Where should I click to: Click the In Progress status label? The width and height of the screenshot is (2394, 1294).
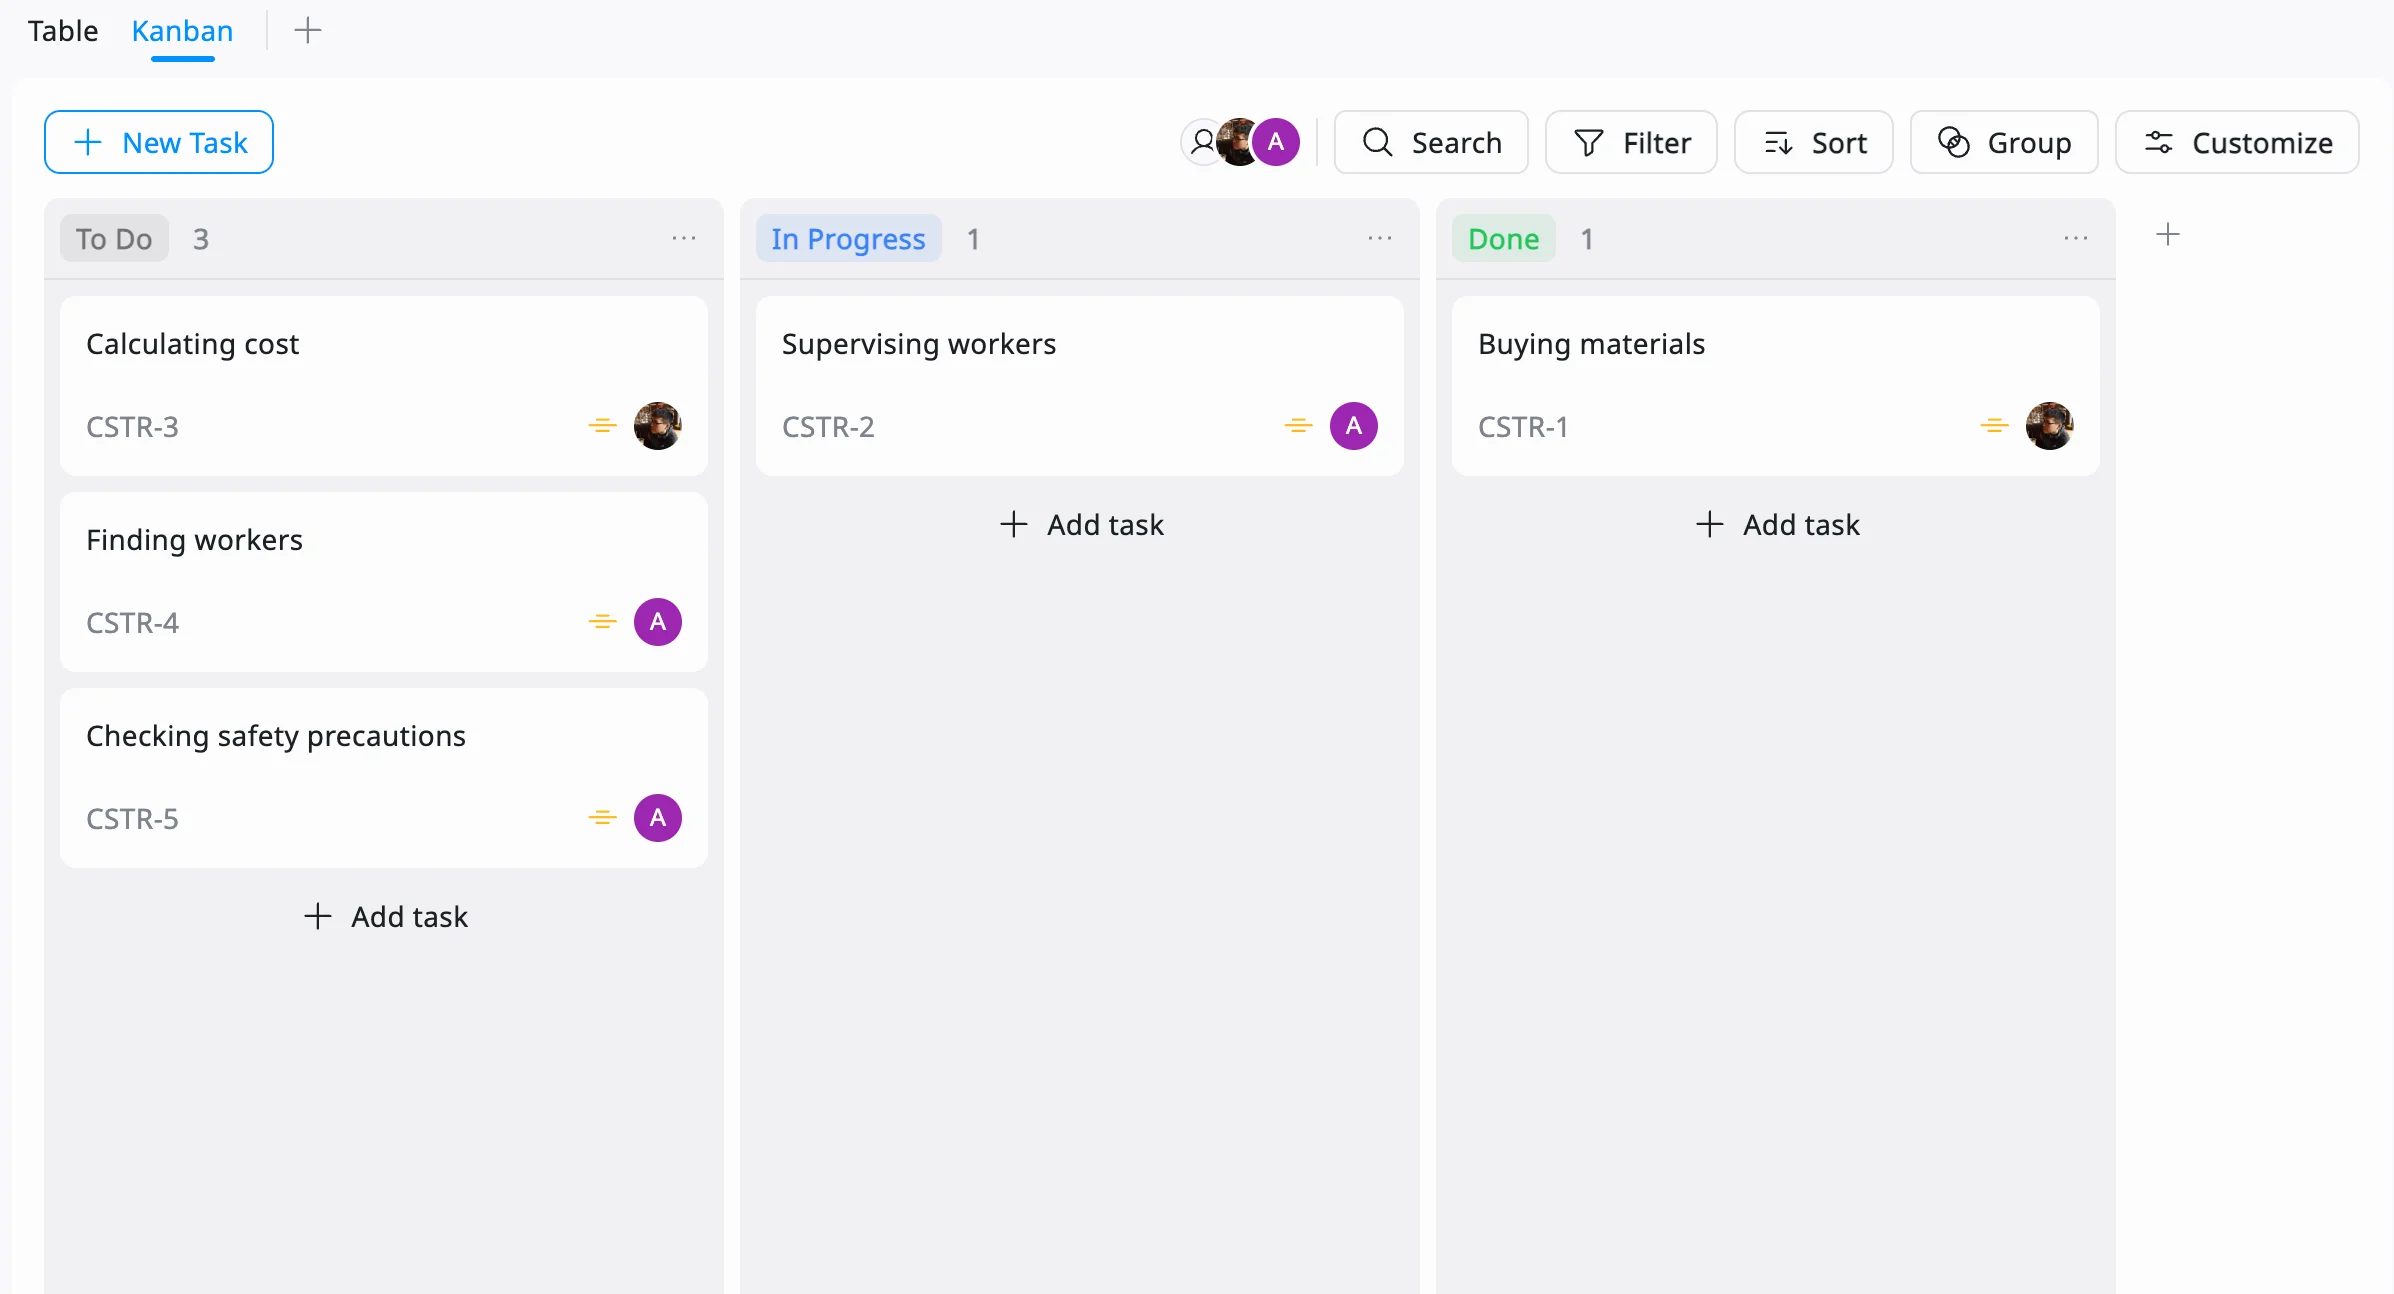(848, 238)
